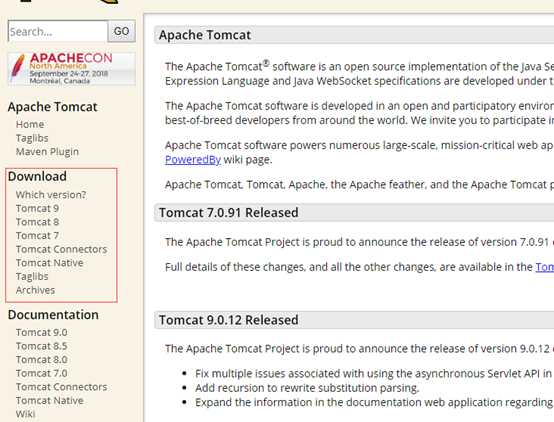
Task: Open Tomcat Native in Documentation section
Action: [49, 401]
